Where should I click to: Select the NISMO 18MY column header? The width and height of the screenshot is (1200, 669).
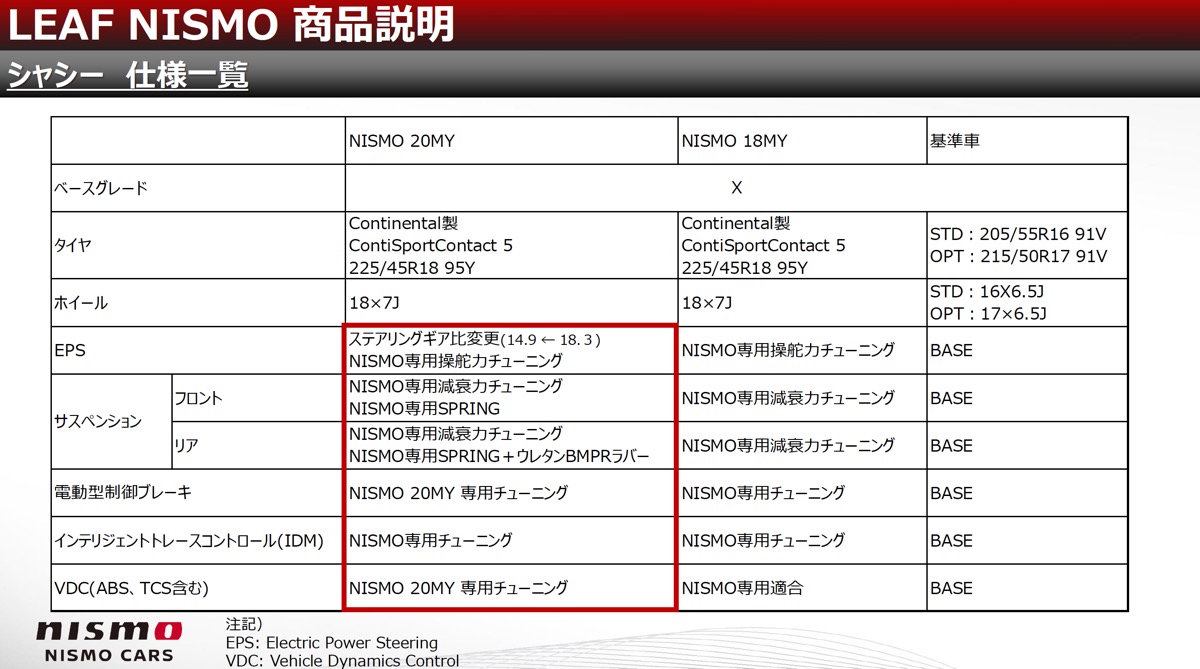coord(734,141)
